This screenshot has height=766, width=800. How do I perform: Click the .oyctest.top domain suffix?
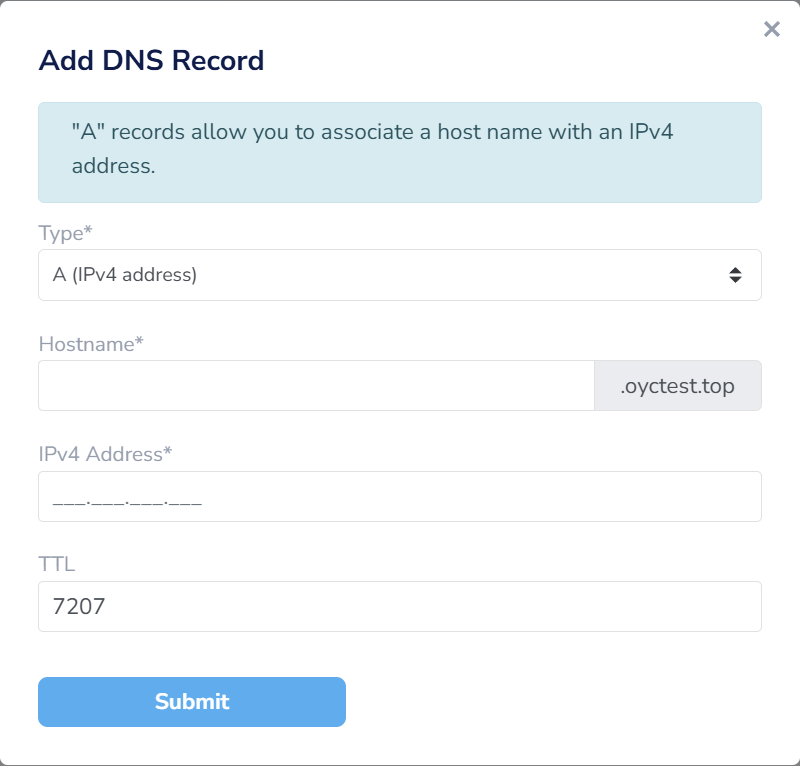678,386
